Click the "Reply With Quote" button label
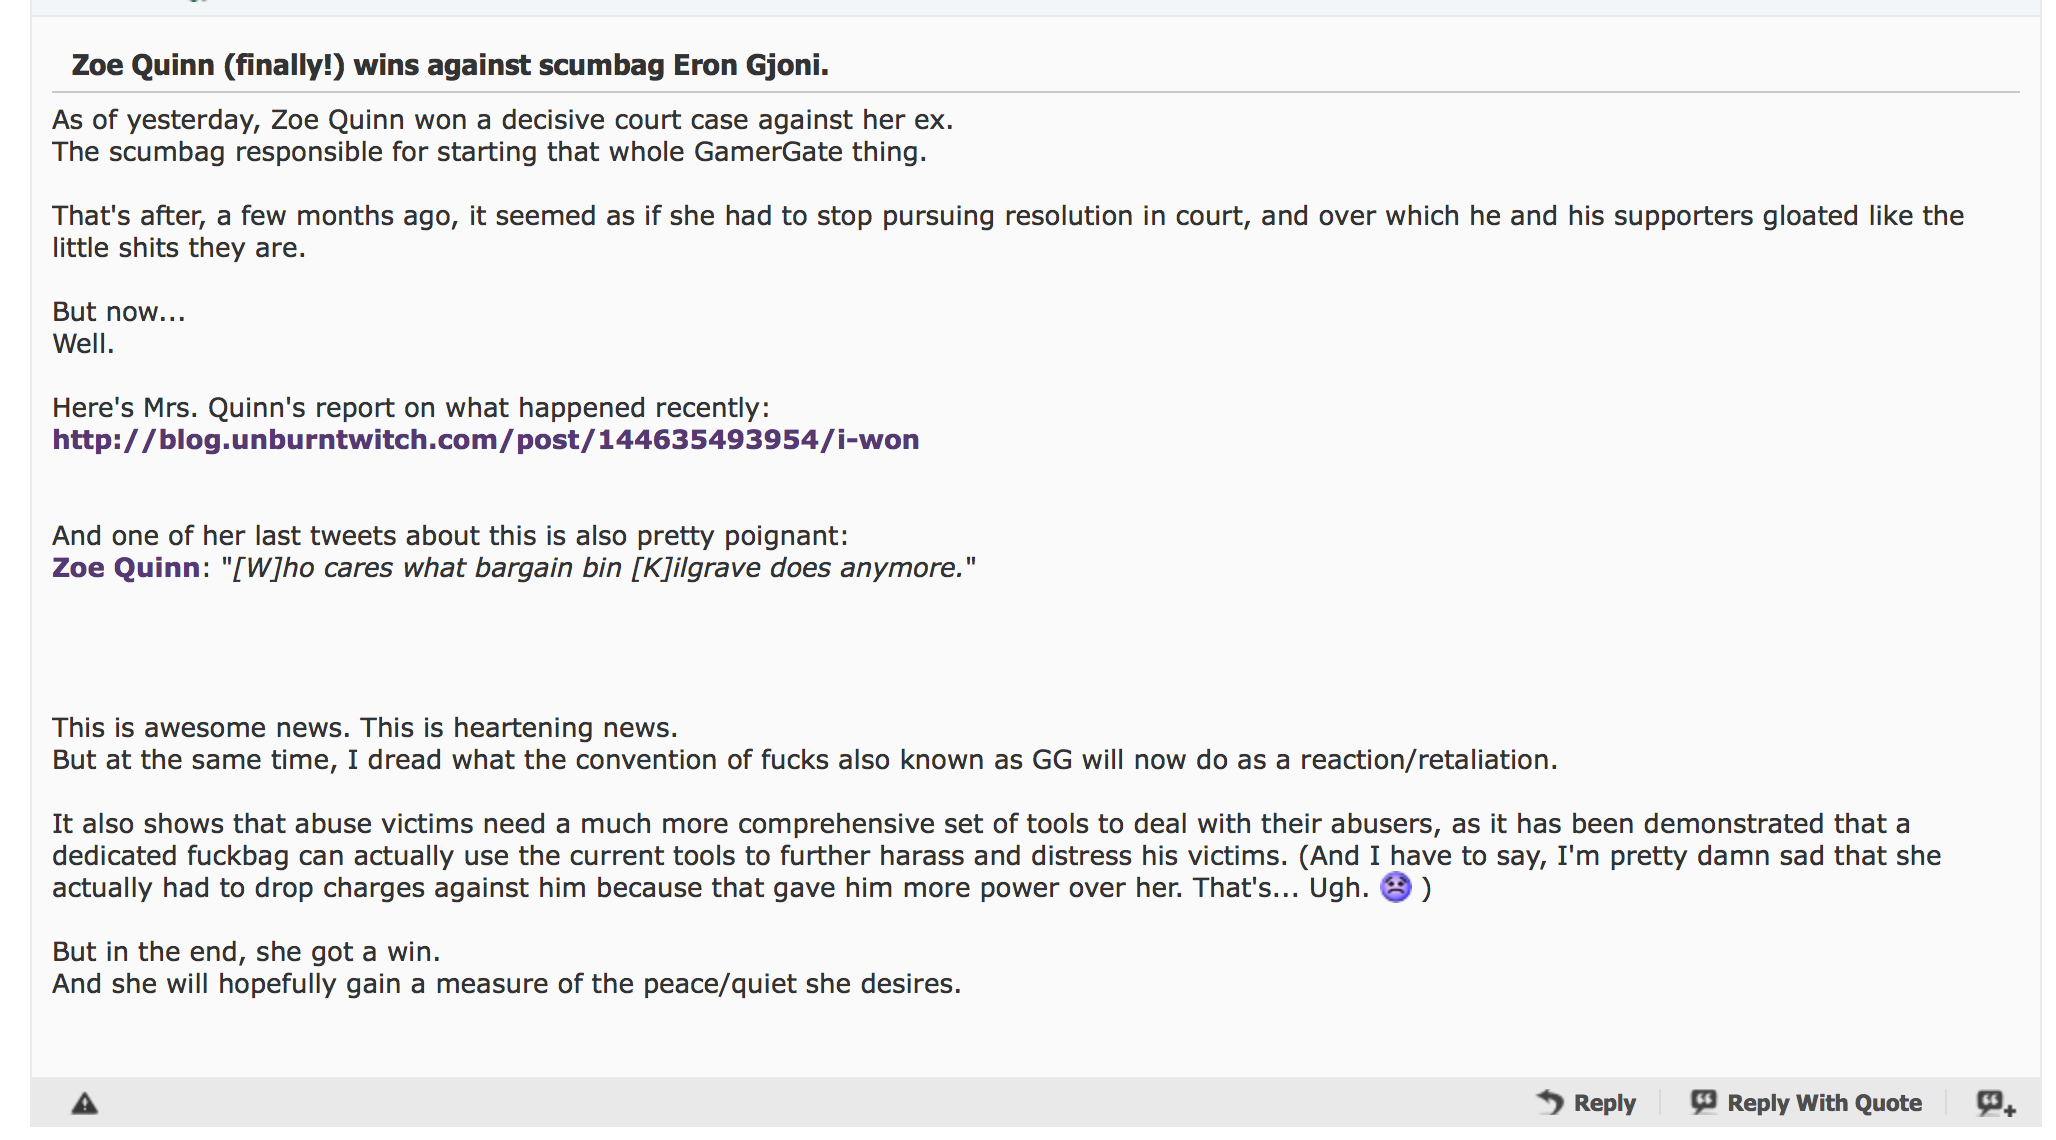 click(x=1824, y=1103)
